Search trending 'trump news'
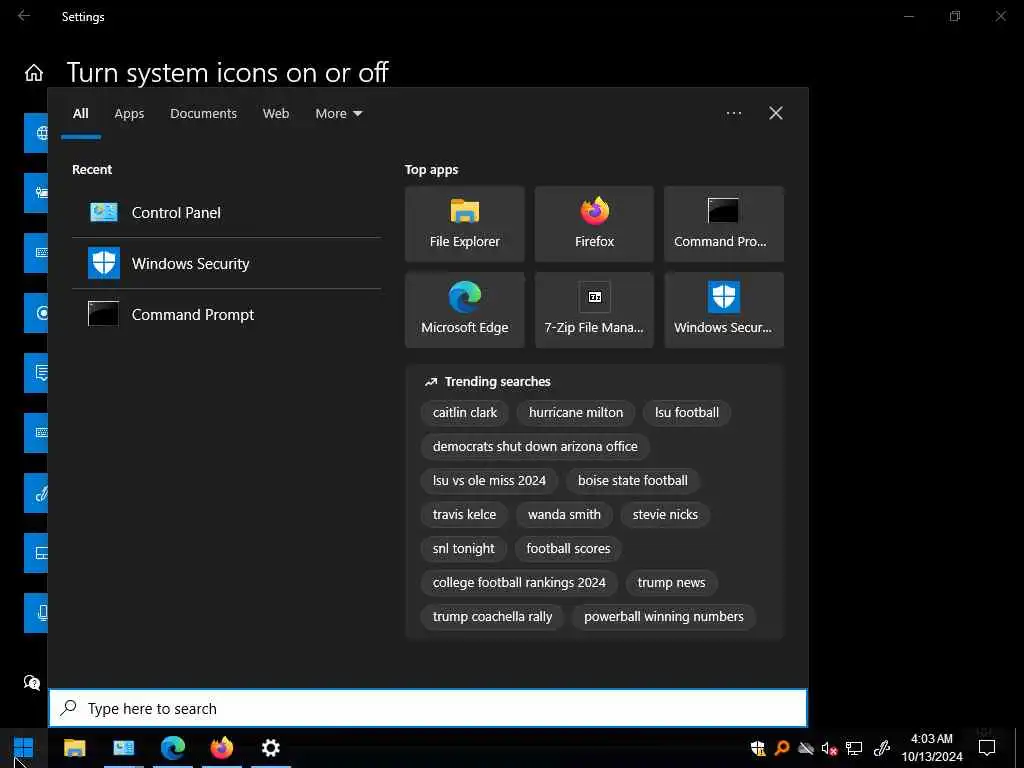 671,583
